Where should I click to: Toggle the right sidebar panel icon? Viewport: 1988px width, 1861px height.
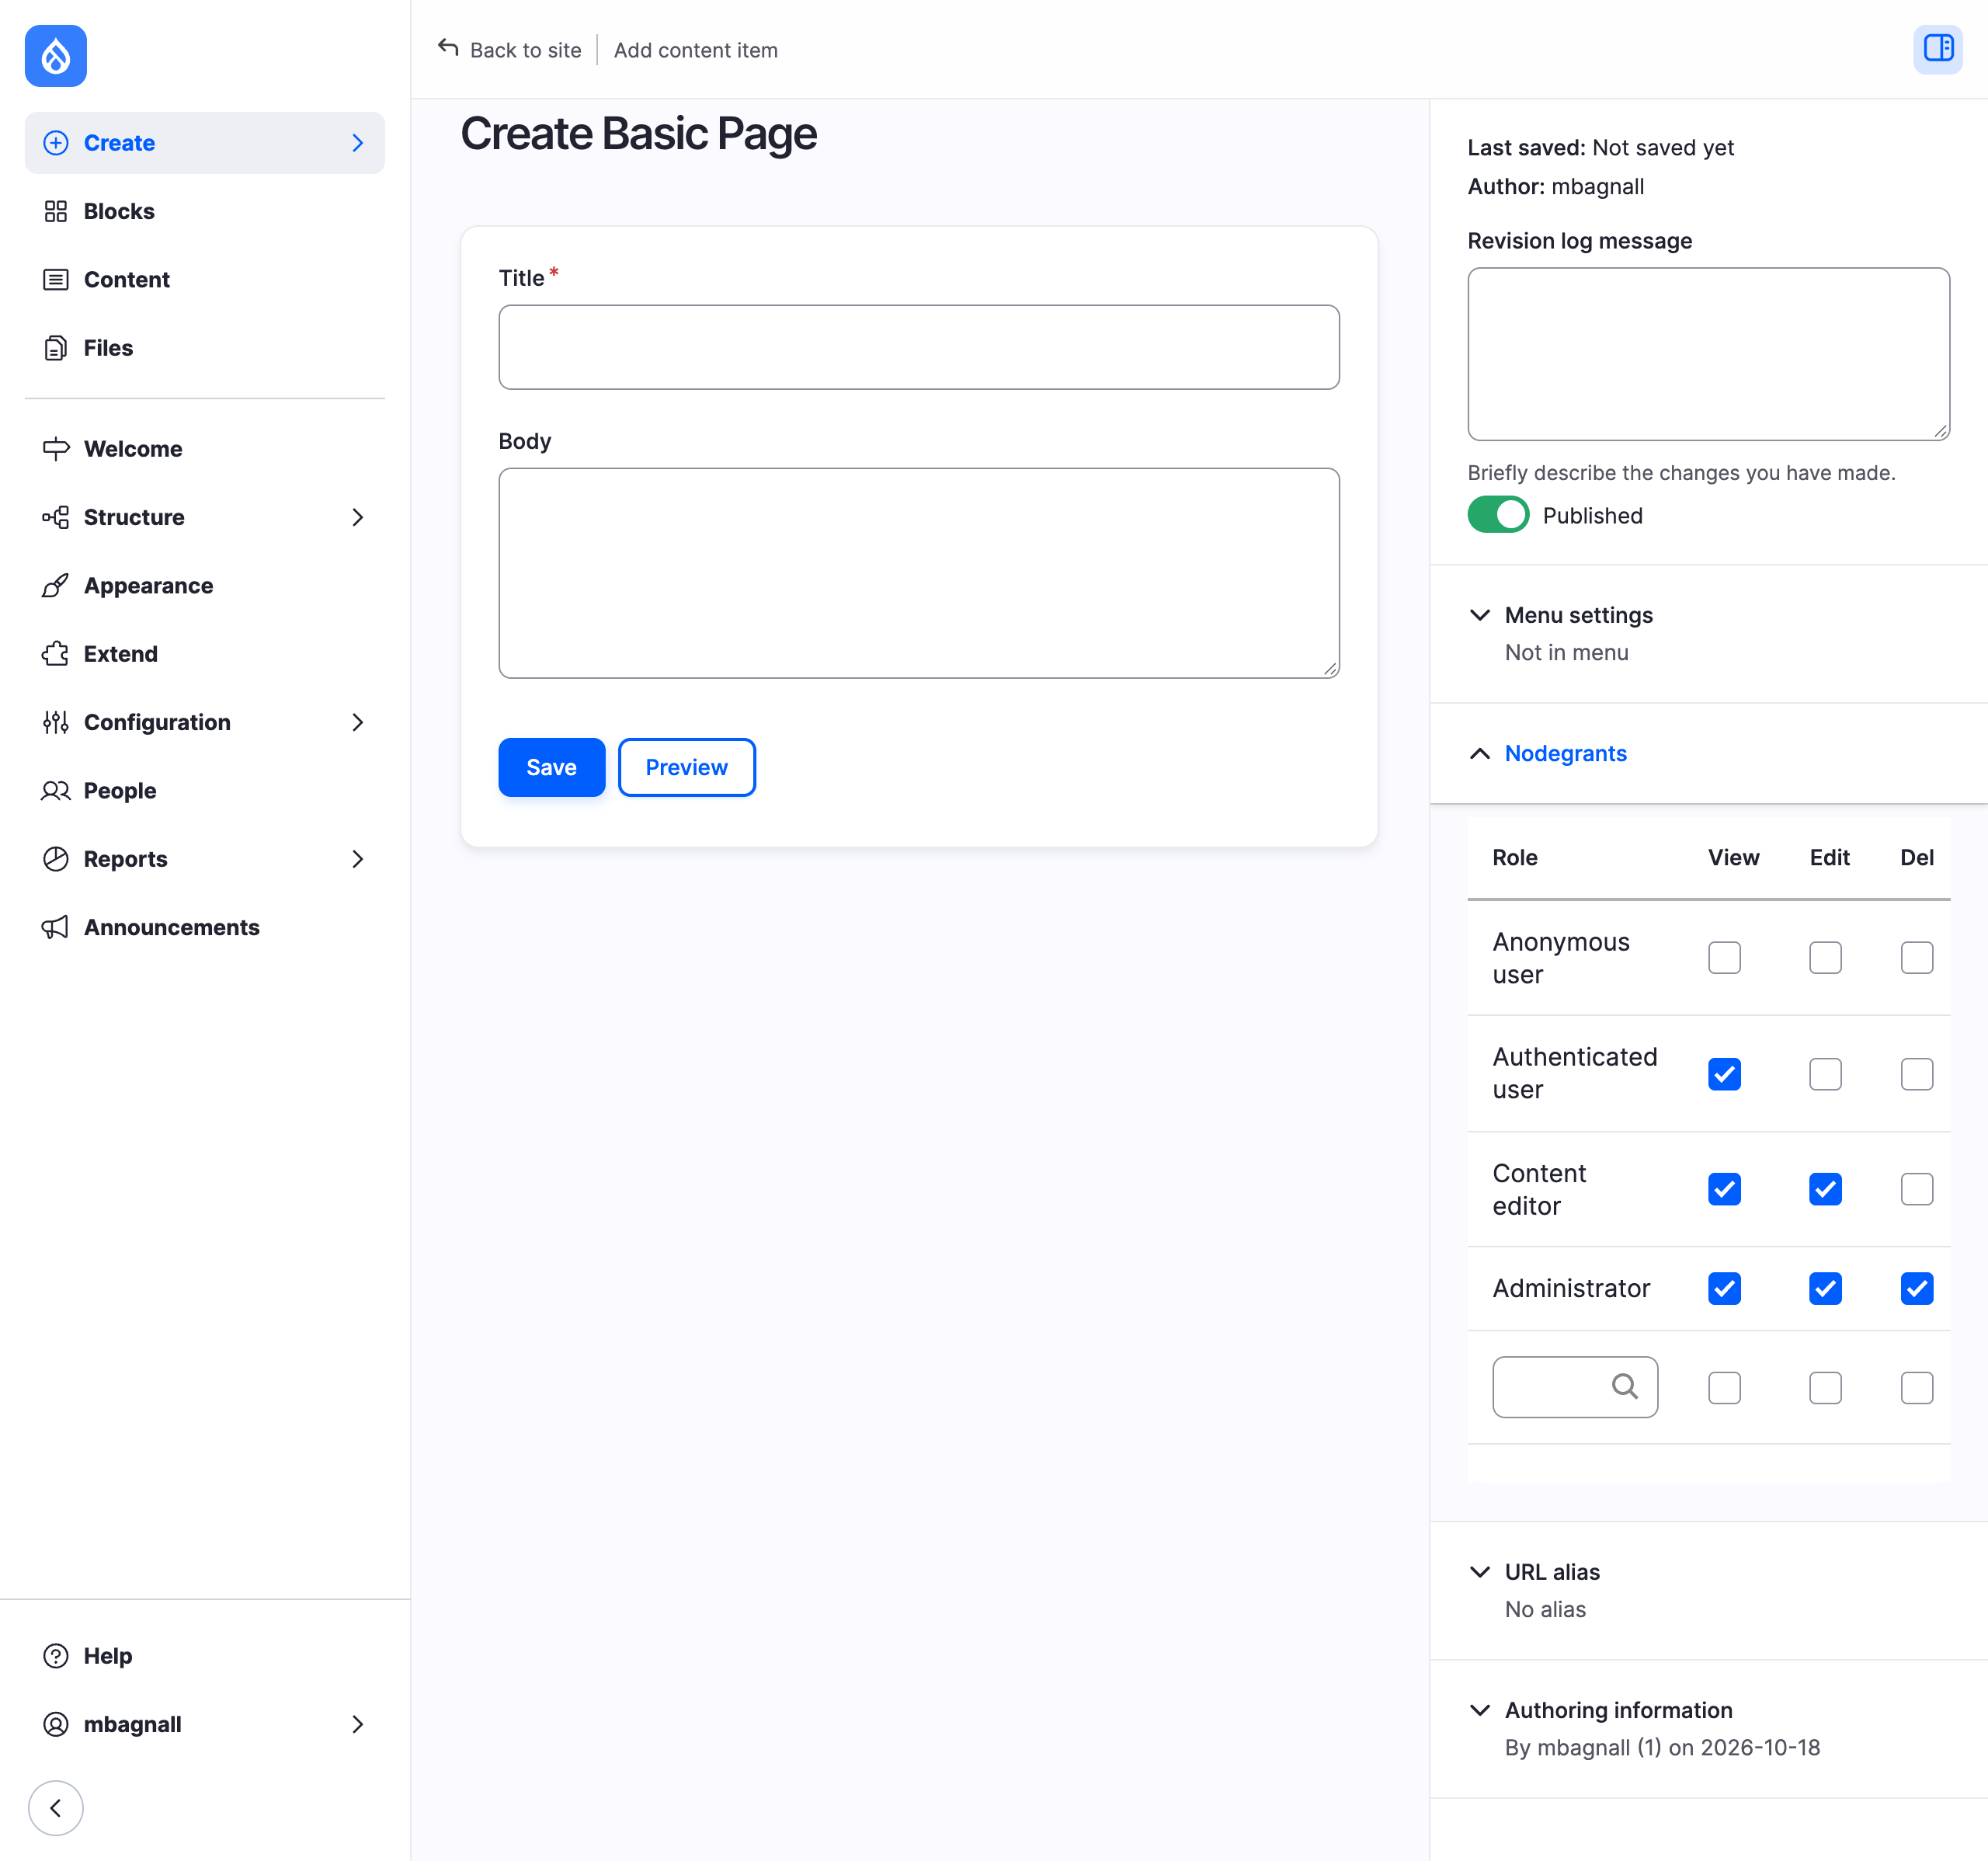tap(1938, 49)
